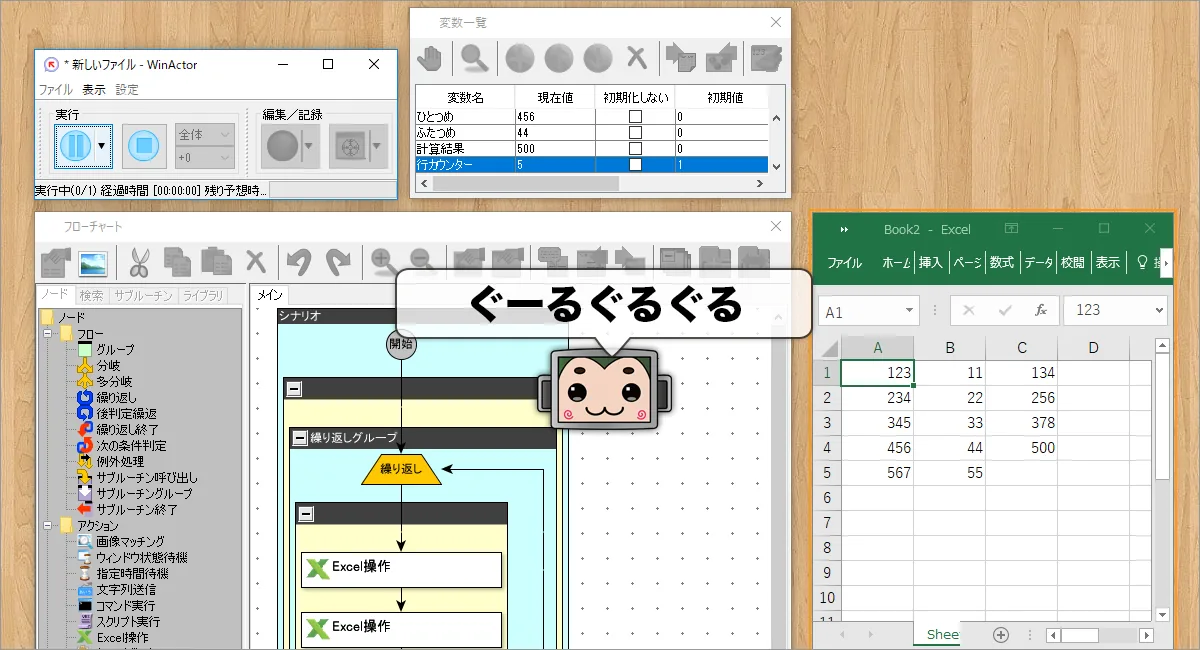Viewport: 1200px width, 650px height.
Task: Collapse the 繰り返しグループ group box
Action: pos(300,438)
